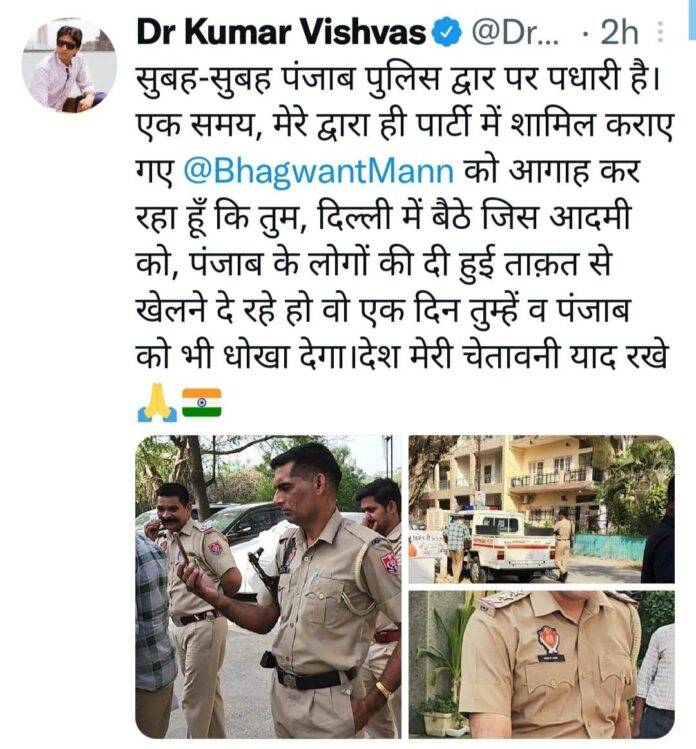The height and width of the screenshot is (749, 696).
Task: Click the blue verified badge icon
Action: pos(447,32)
